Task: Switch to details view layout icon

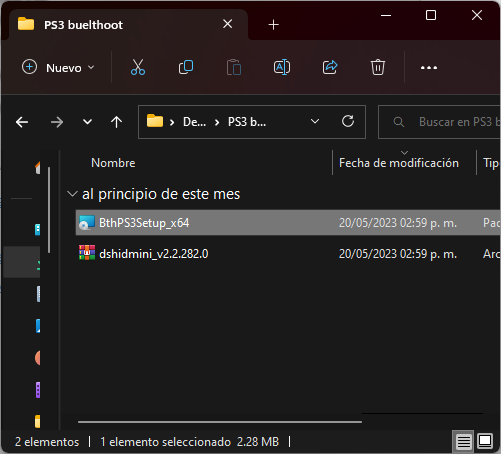Action: pos(463,442)
